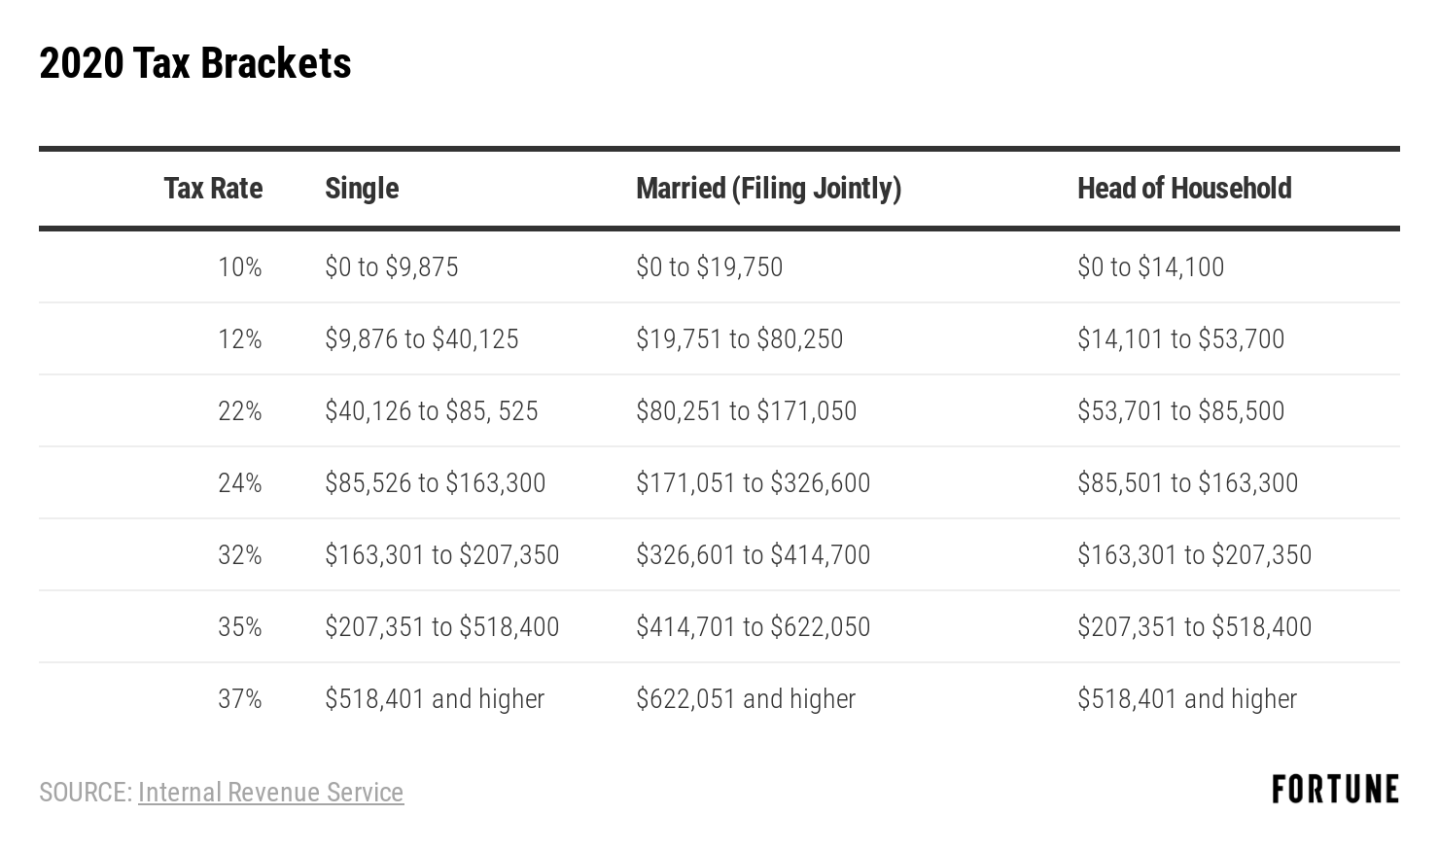Select the $622,051 and higher cell
This screenshot has height=850, width=1439.
(x=746, y=699)
